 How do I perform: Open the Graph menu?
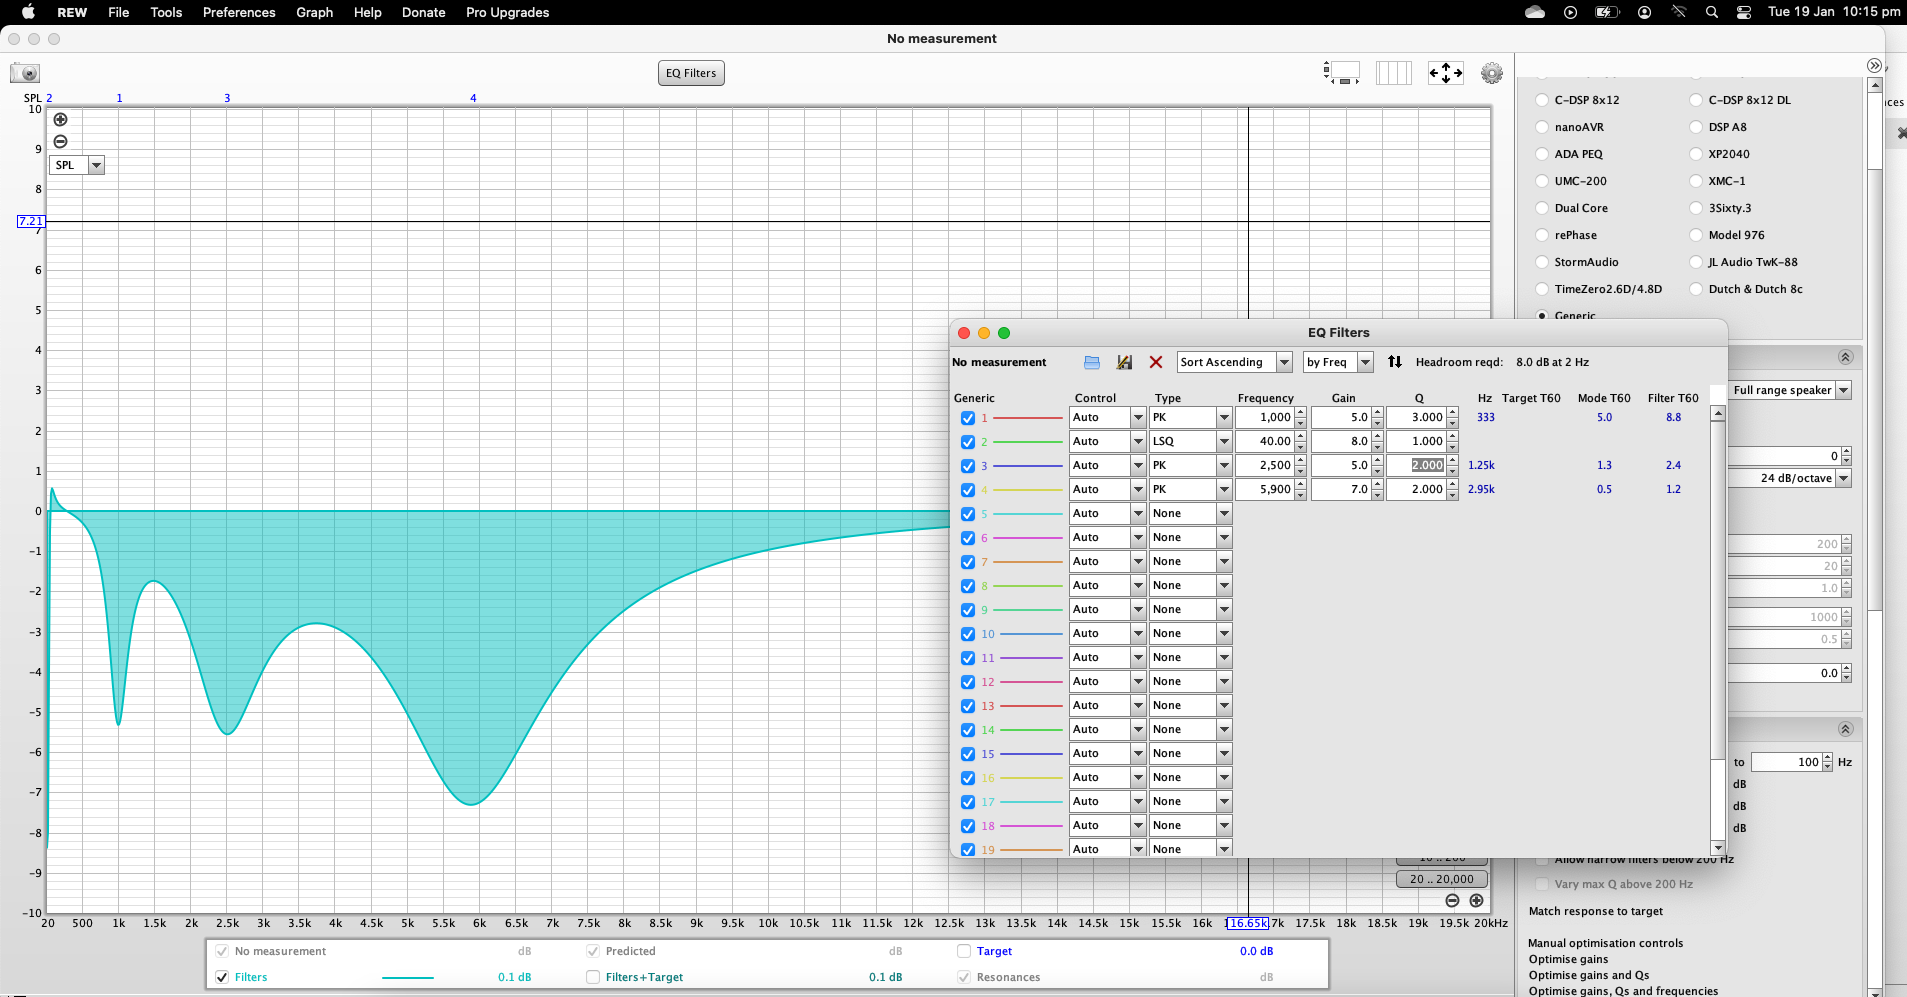(x=314, y=12)
